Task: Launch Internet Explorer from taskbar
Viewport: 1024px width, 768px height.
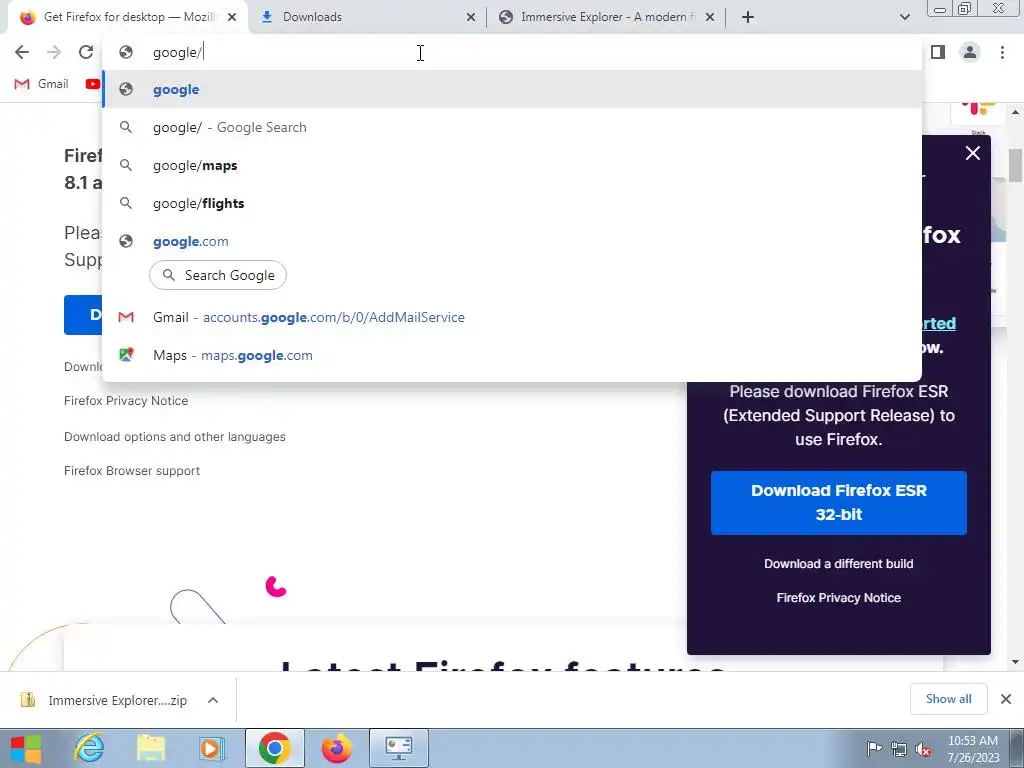Action: (89, 748)
